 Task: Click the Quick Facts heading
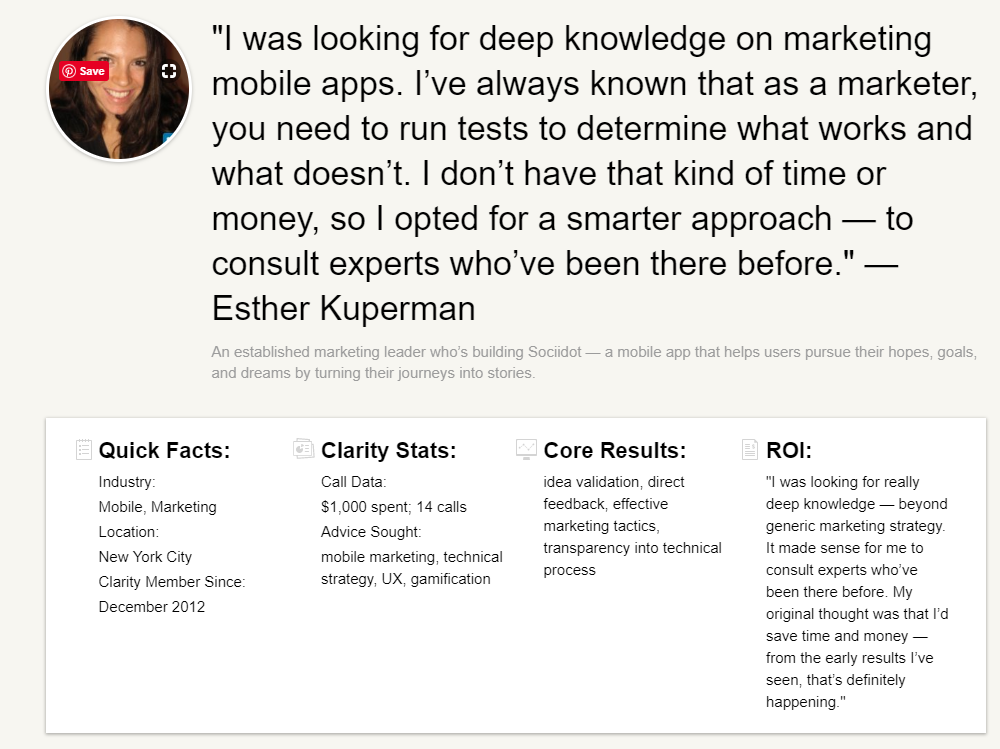click(x=165, y=450)
